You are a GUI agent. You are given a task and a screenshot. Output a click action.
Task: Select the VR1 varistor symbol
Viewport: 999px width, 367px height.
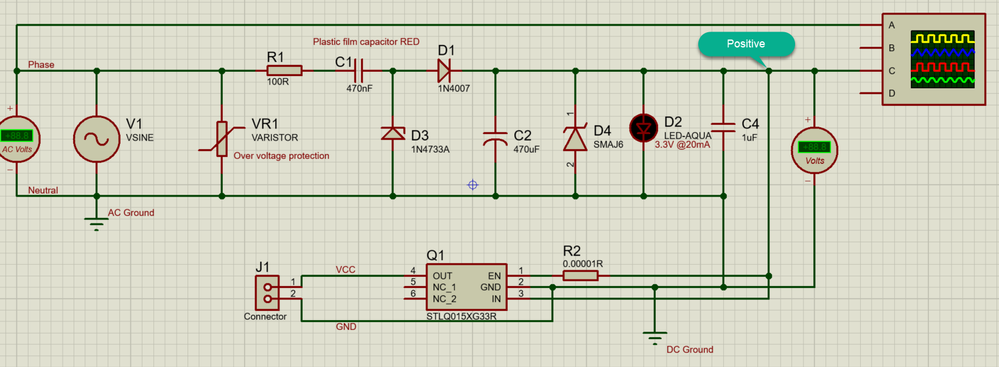click(221, 139)
